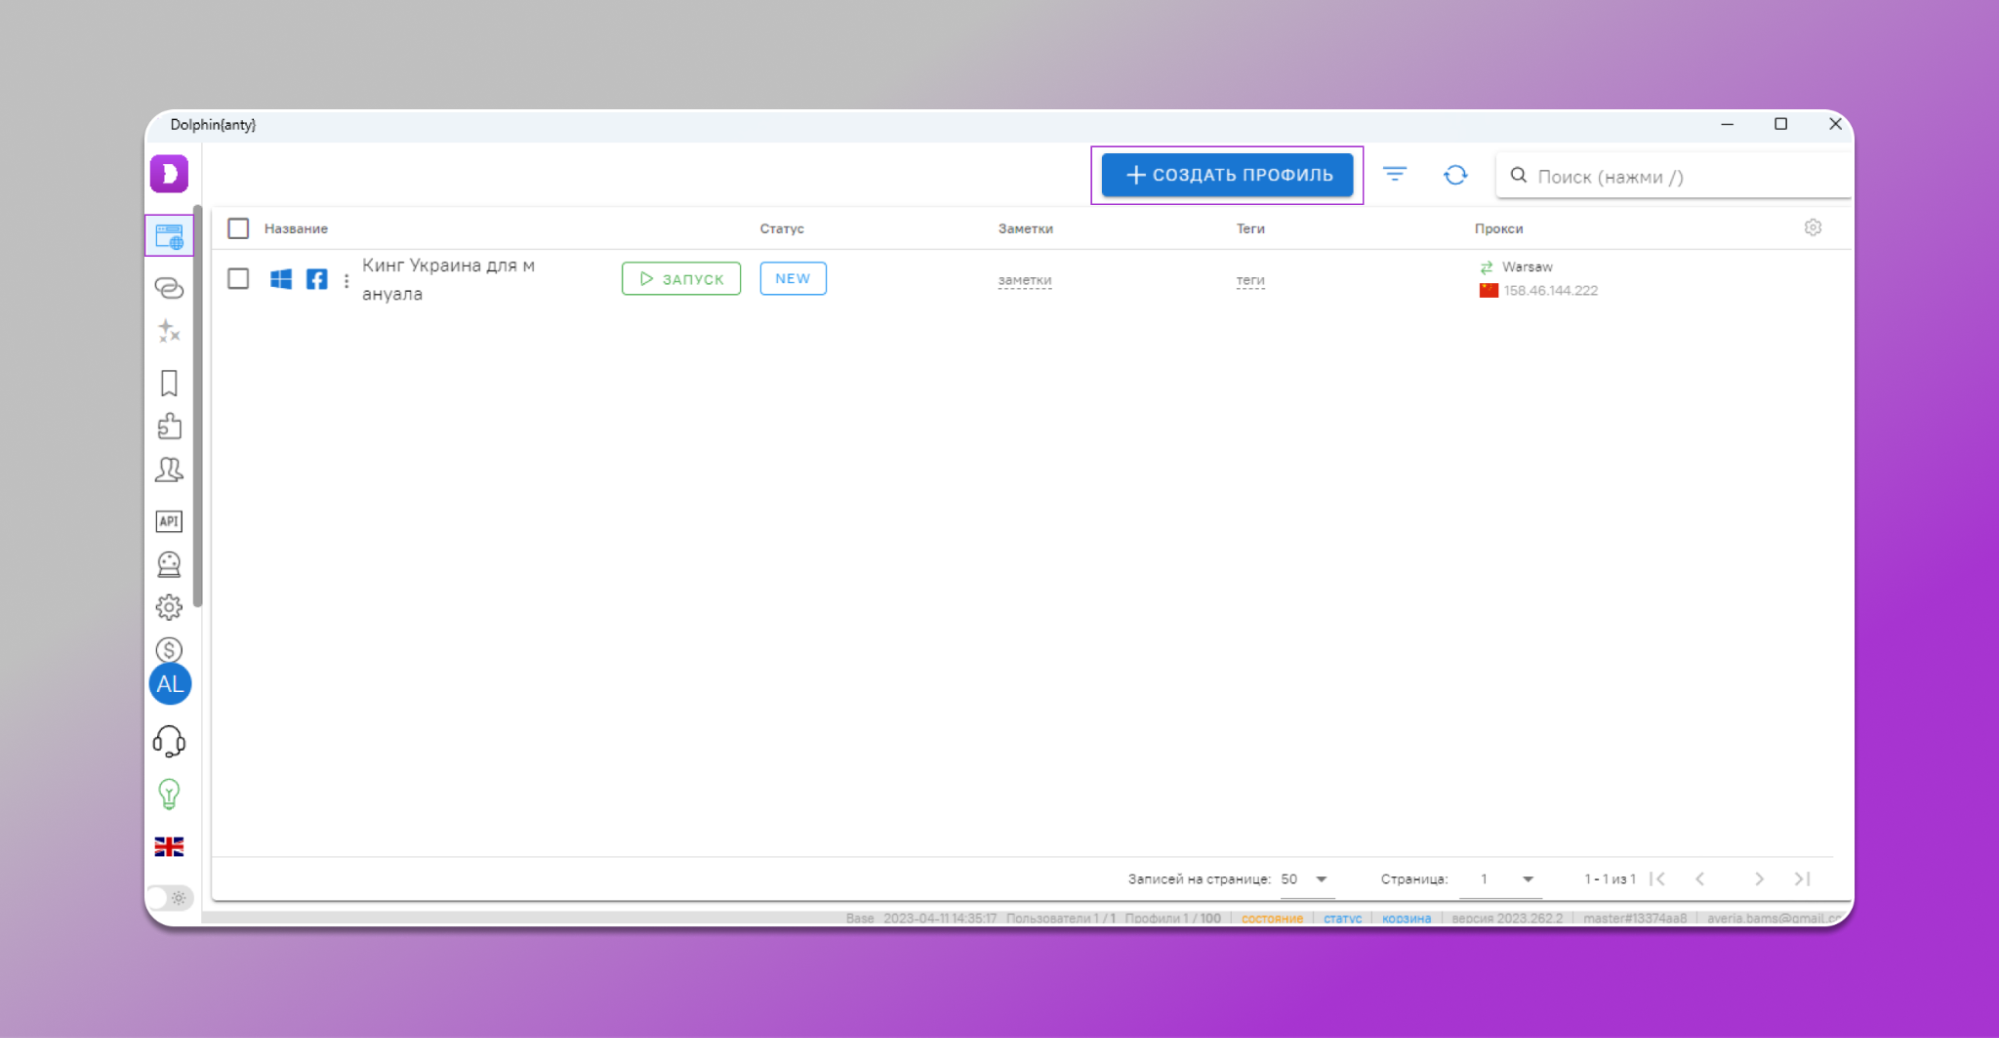The image size is (1999, 1038).
Task: Open the extensions puzzle icon
Action: pyautogui.click(x=169, y=427)
